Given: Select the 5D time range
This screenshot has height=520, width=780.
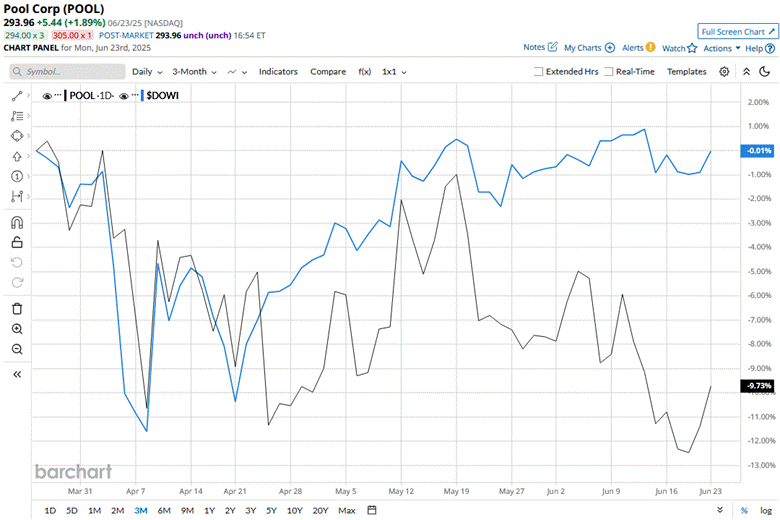Looking at the screenshot, I should (x=72, y=511).
